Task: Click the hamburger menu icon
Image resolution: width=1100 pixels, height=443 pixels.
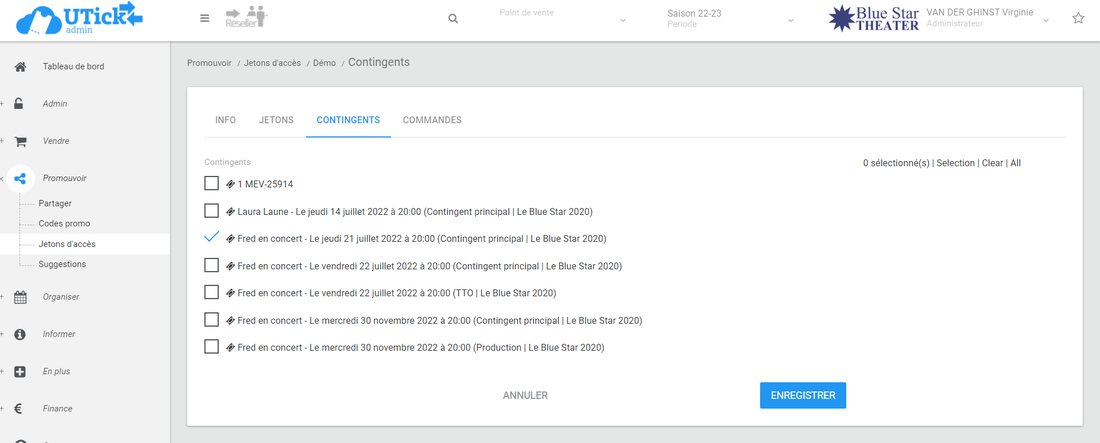Action: (205, 19)
